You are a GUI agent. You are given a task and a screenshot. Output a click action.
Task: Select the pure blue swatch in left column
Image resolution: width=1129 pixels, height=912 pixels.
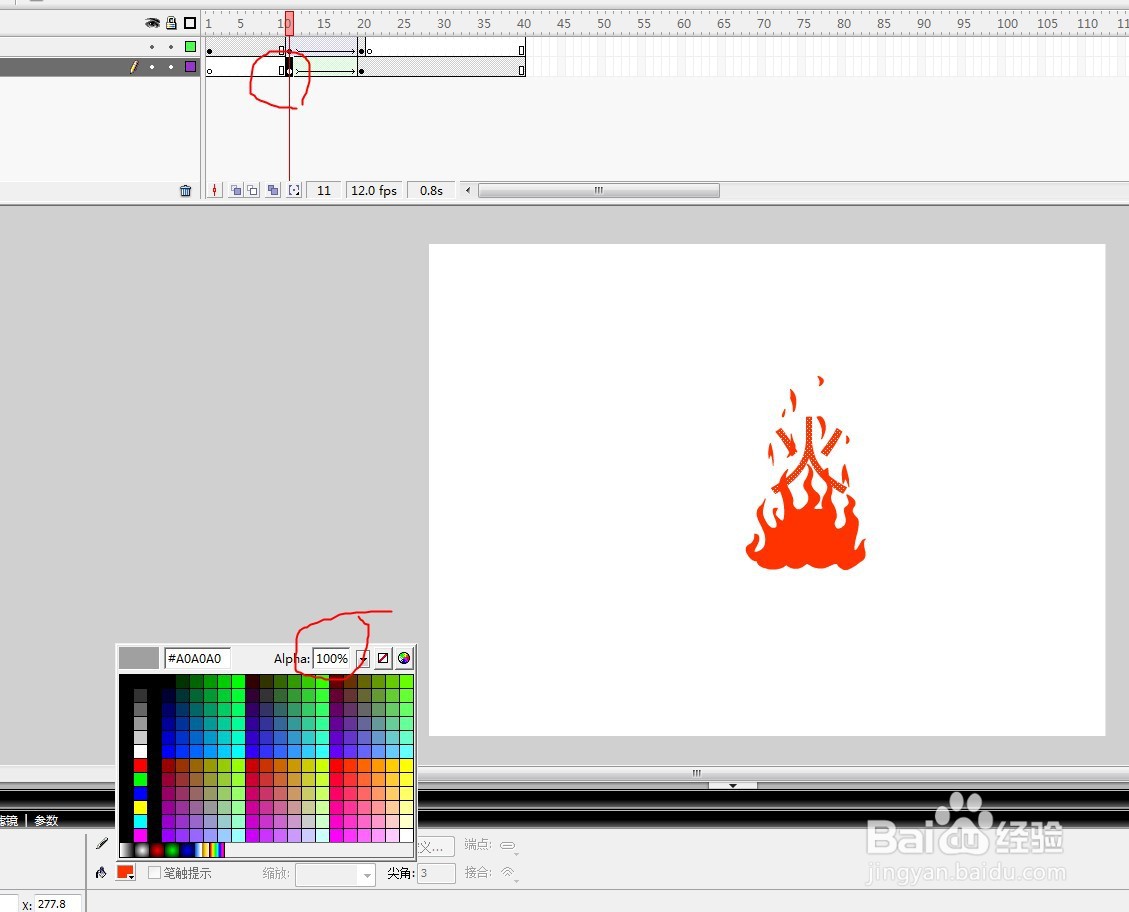tap(140, 793)
